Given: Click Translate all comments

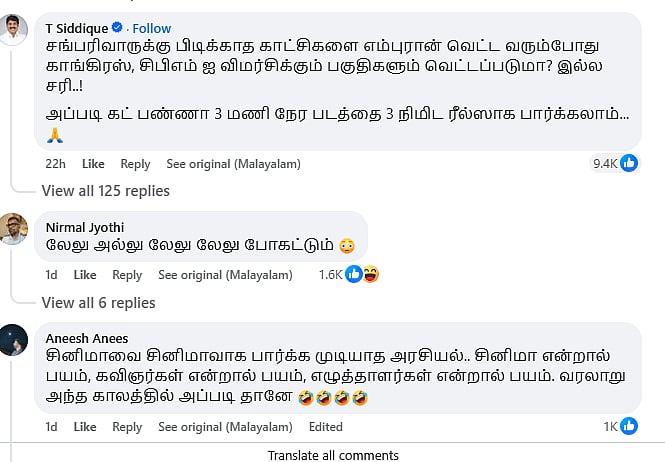Looking at the screenshot, I should [x=333, y=455].
